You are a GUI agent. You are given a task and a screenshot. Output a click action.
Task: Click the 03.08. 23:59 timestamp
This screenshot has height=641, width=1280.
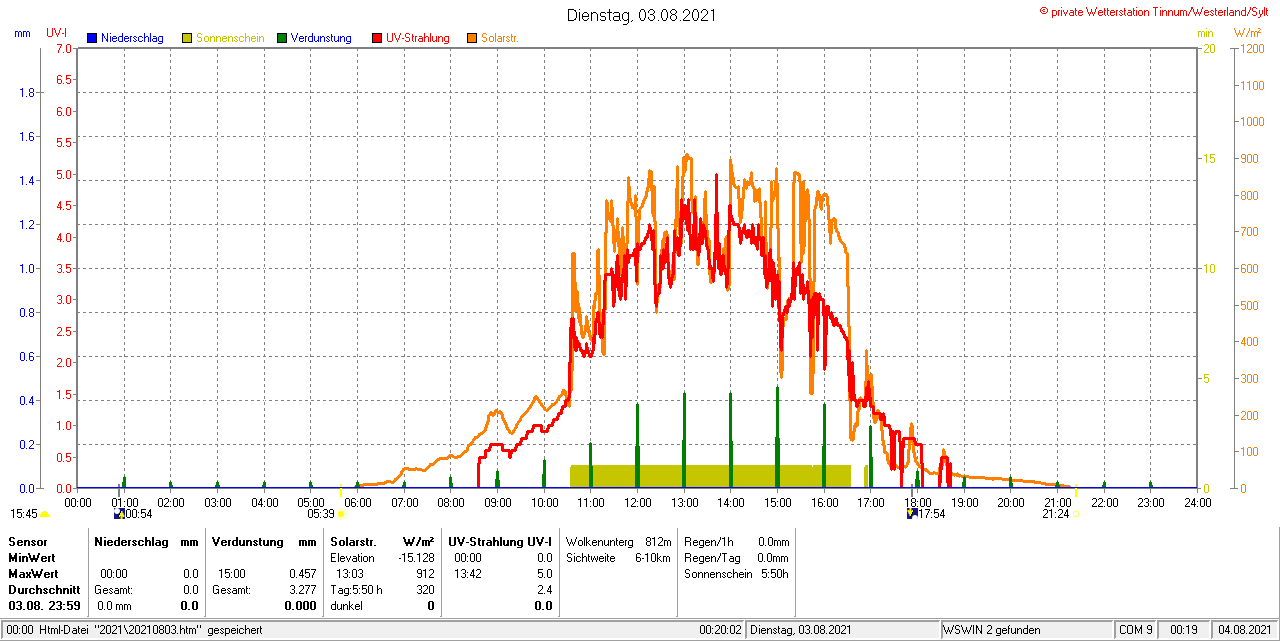coord(44,605)
